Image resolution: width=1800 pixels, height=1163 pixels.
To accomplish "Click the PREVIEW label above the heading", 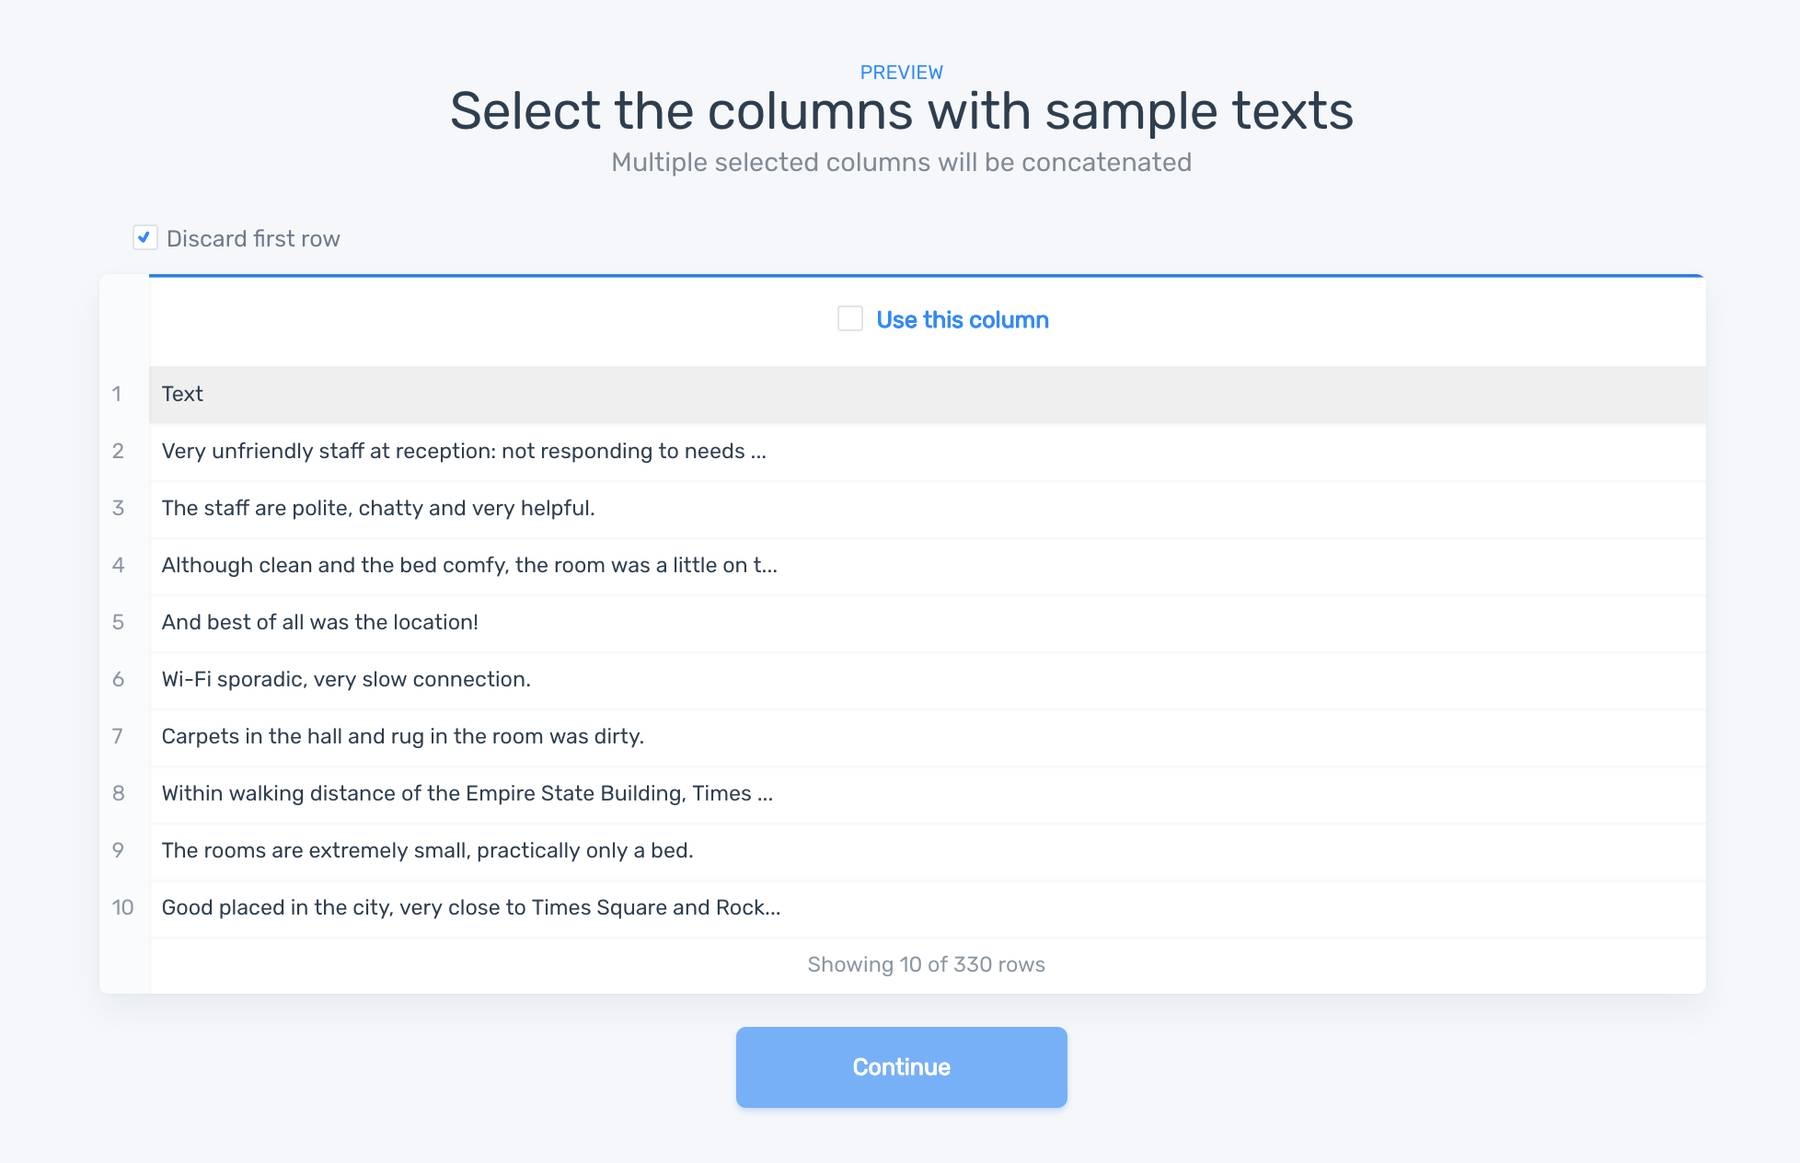I will [901, 72].
